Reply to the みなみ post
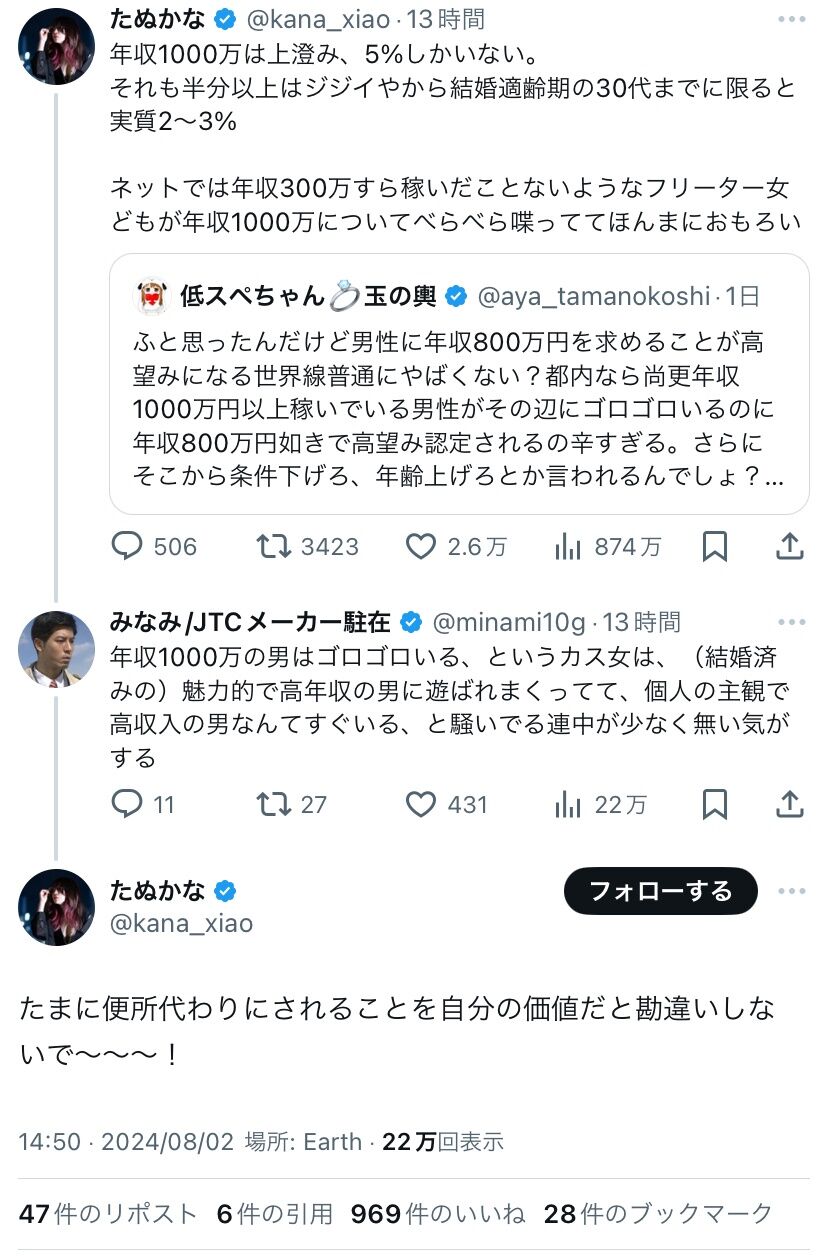The width and height of the screenshot is (828, 1256). pyautogui.click(x=126, y=804)
